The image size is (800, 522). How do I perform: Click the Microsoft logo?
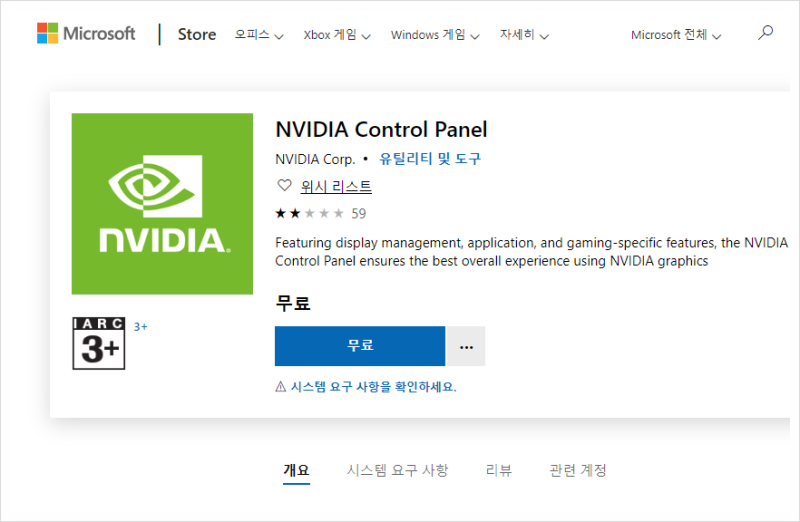(86, 34)
